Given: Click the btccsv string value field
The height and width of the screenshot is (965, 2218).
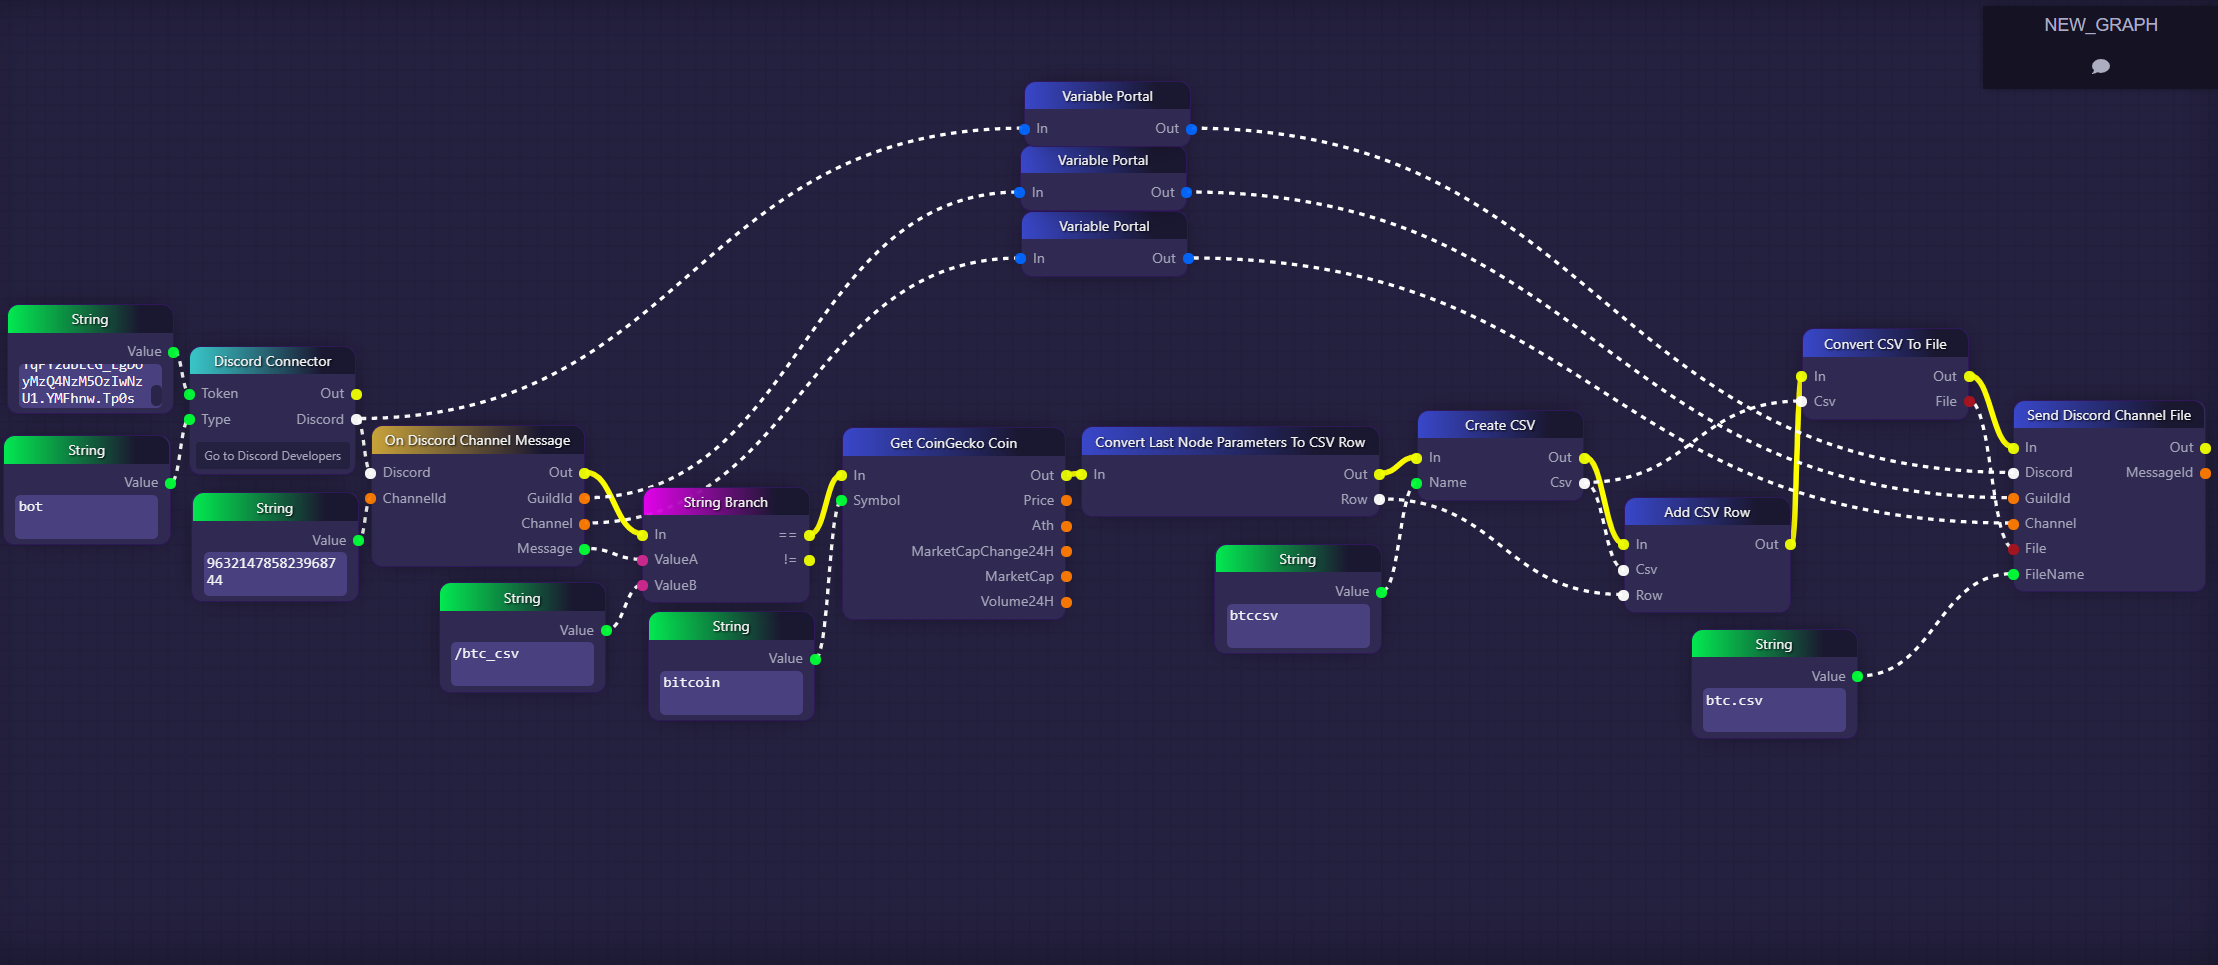Looking at the screenshot, I should tap(1297, 625).
